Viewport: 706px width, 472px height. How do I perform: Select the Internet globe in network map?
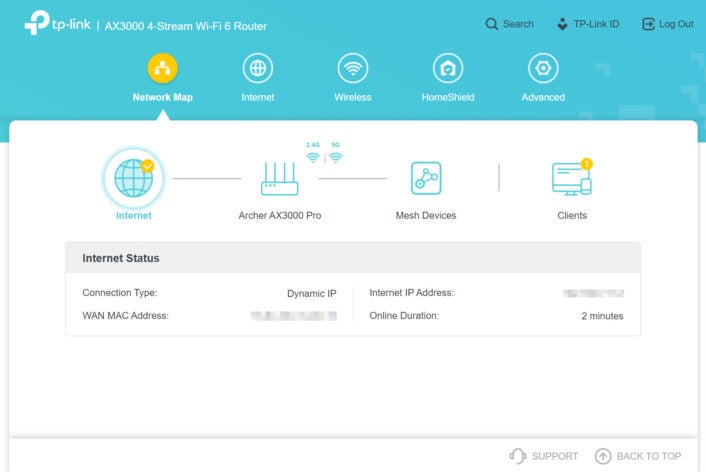click(133, 178)
